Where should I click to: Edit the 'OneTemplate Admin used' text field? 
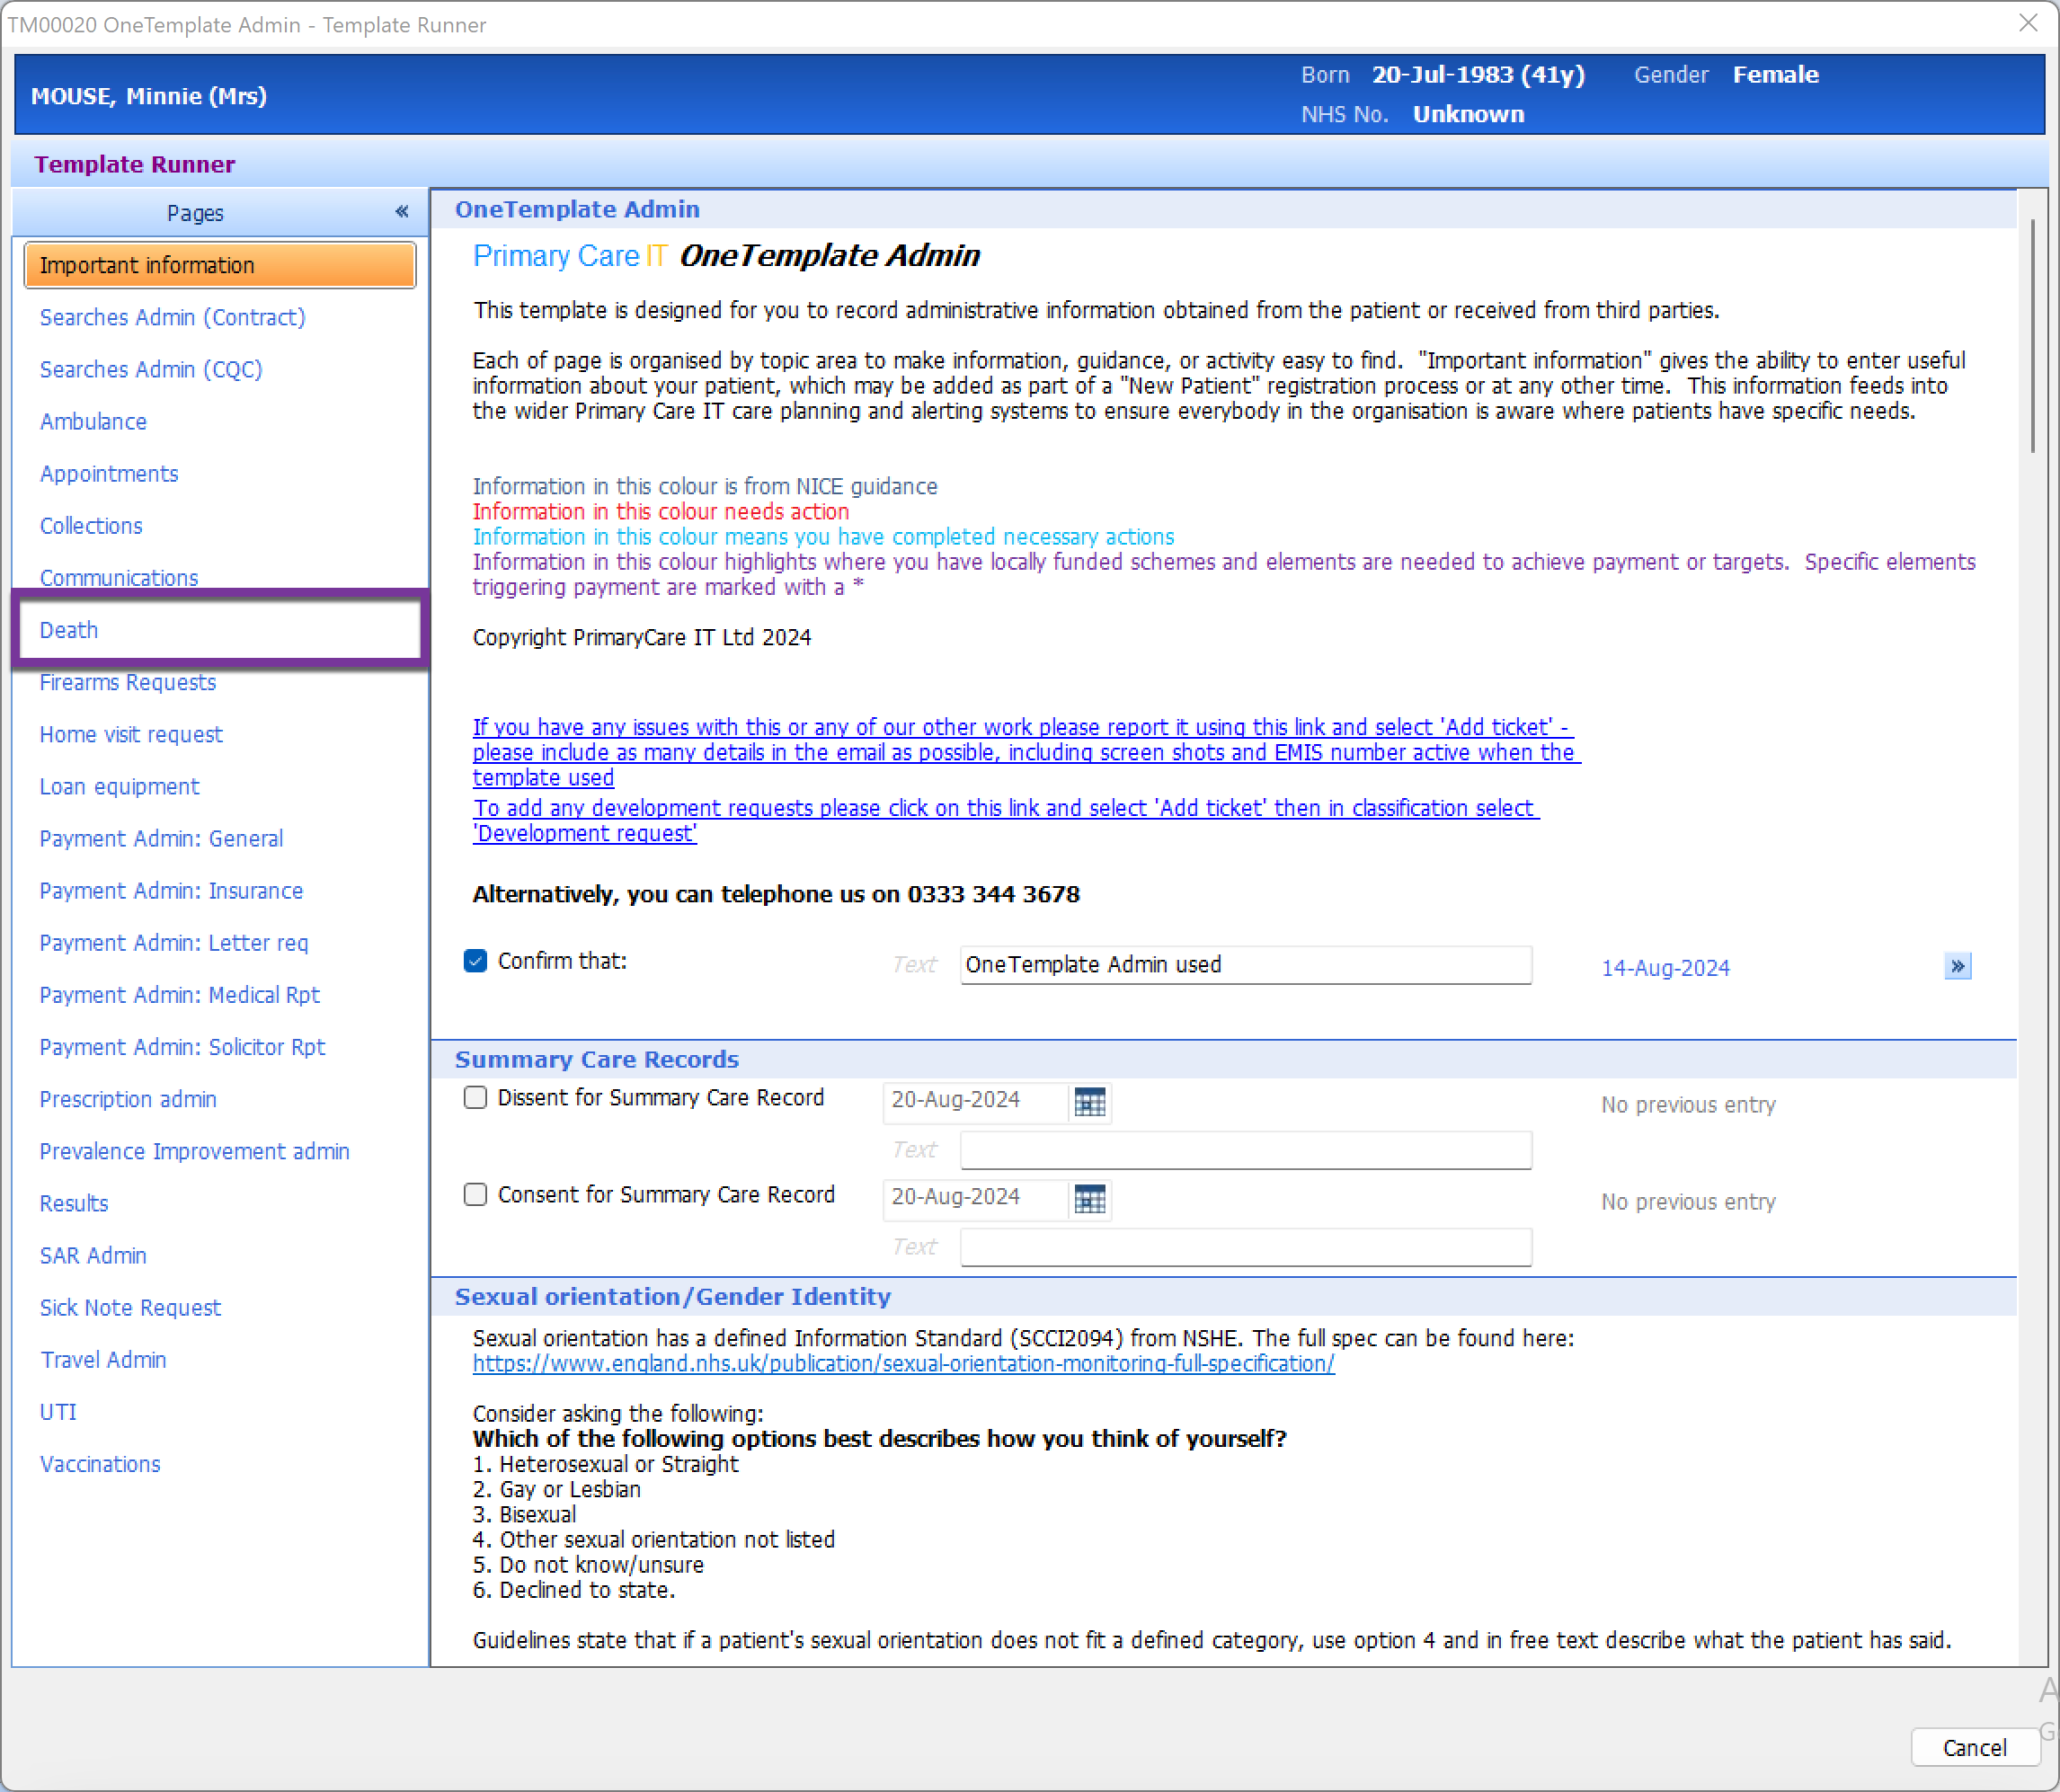(x=1245, y=965)
